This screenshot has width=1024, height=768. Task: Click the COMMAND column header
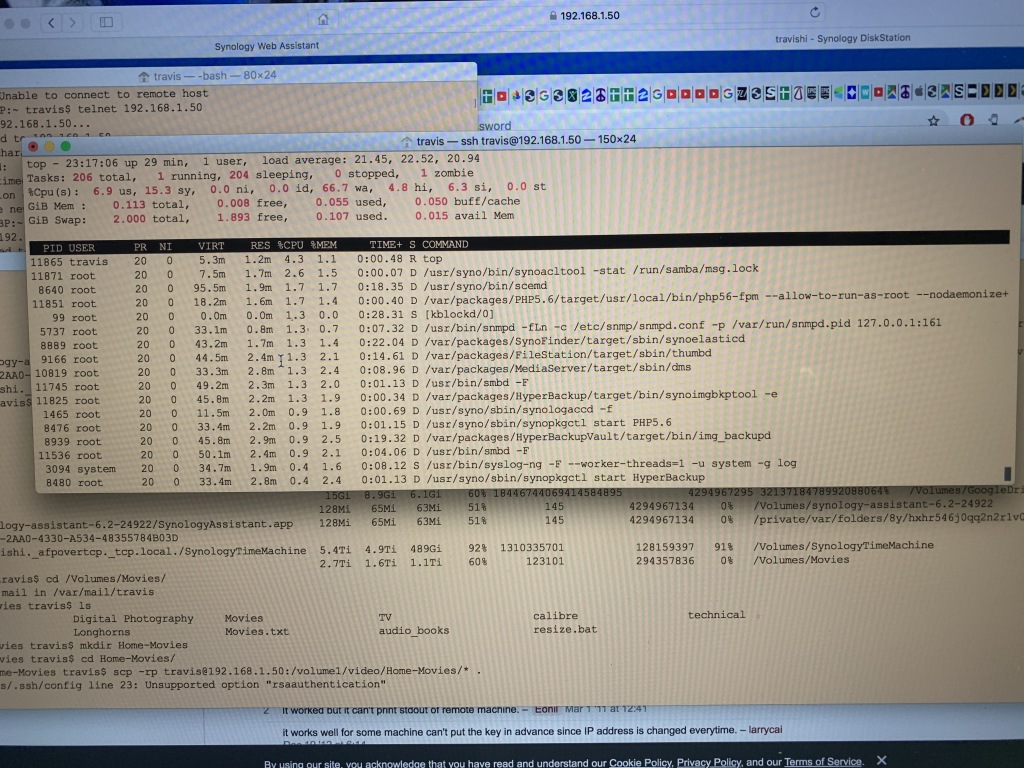[x=445, y=244]
